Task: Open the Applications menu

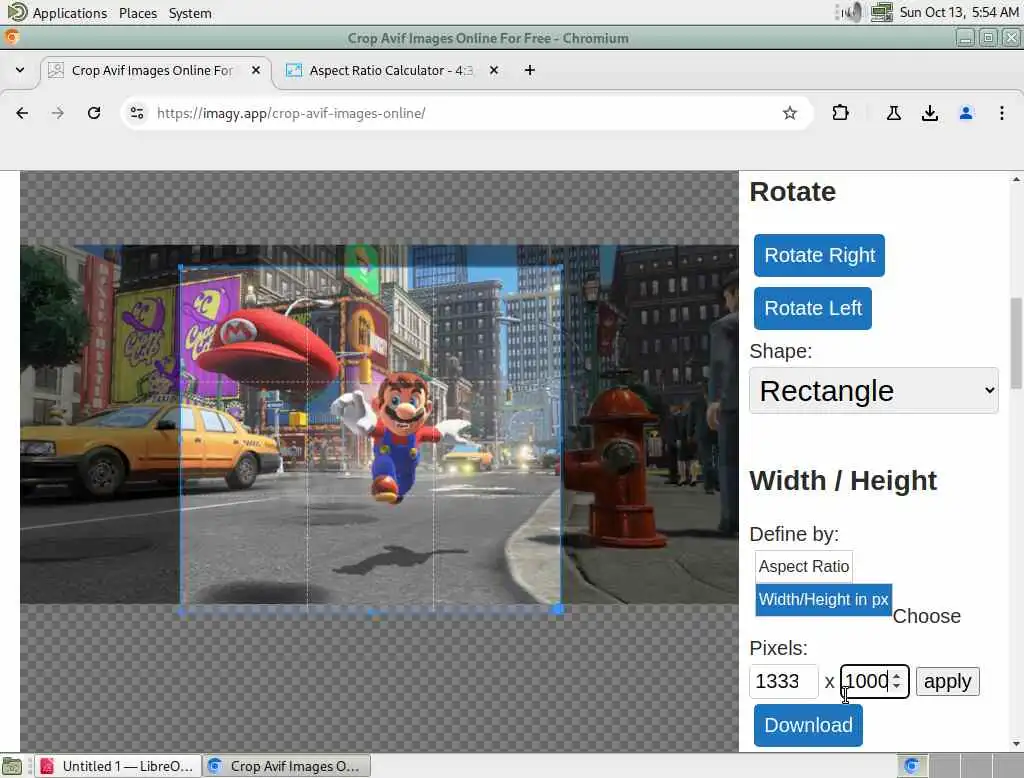Action: (56, 13)
